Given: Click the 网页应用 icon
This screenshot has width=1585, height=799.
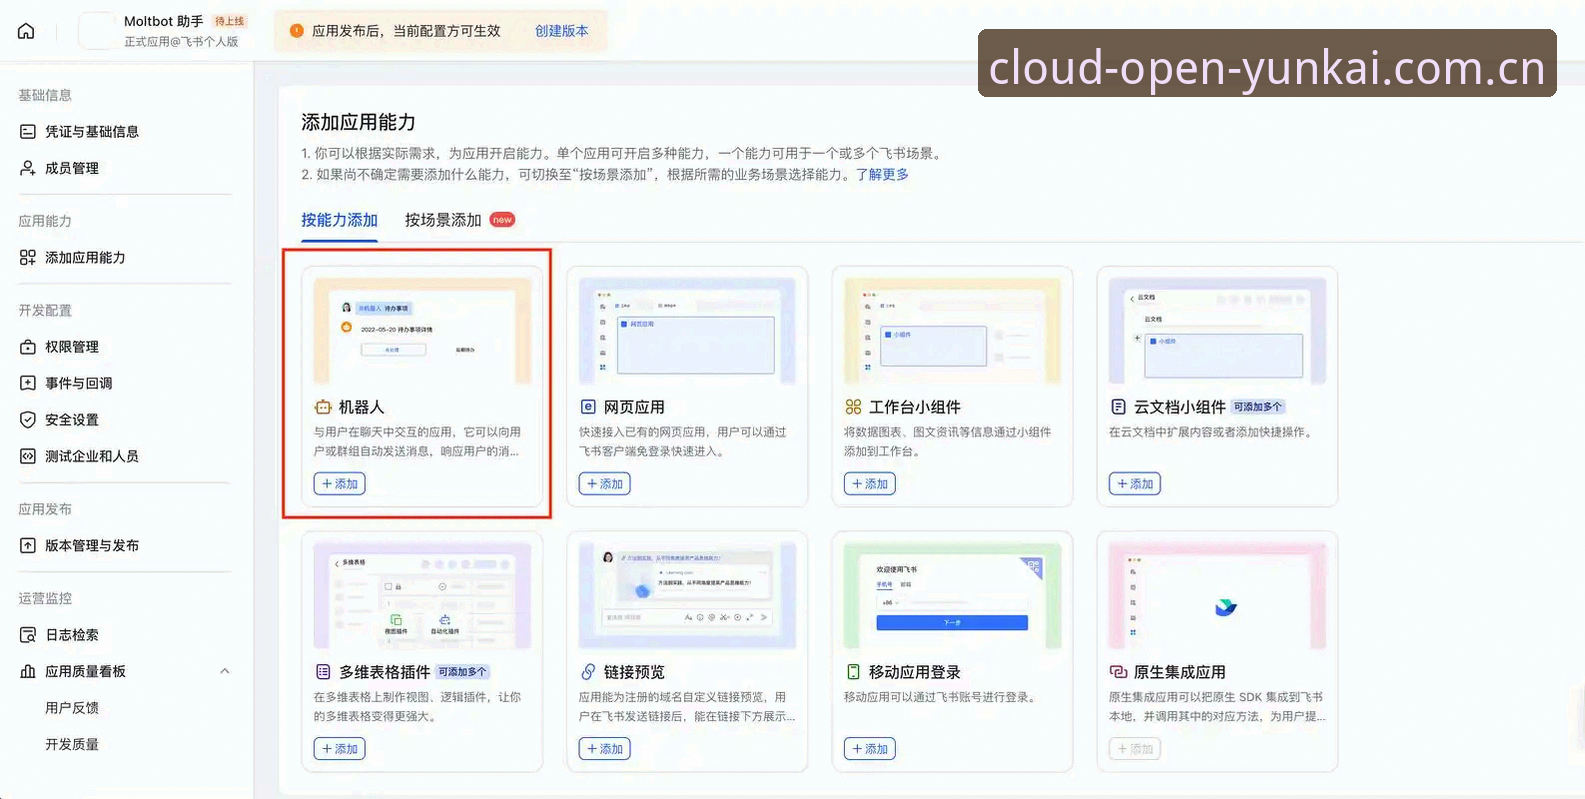Looking at the screenshot, I should (x=588, y=407).
